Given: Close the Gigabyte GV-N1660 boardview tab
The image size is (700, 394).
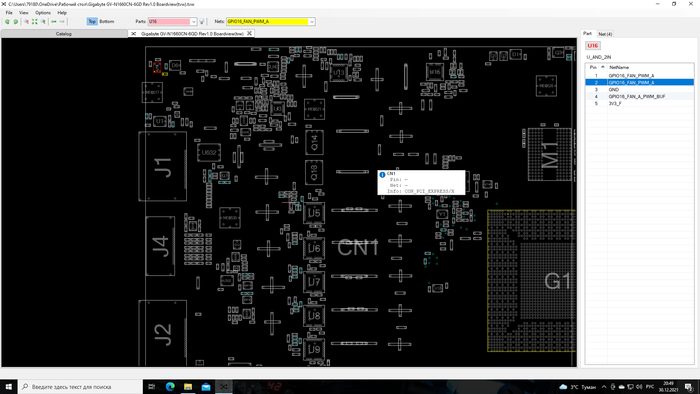Looking at the screenshot, I should (249, 33).
